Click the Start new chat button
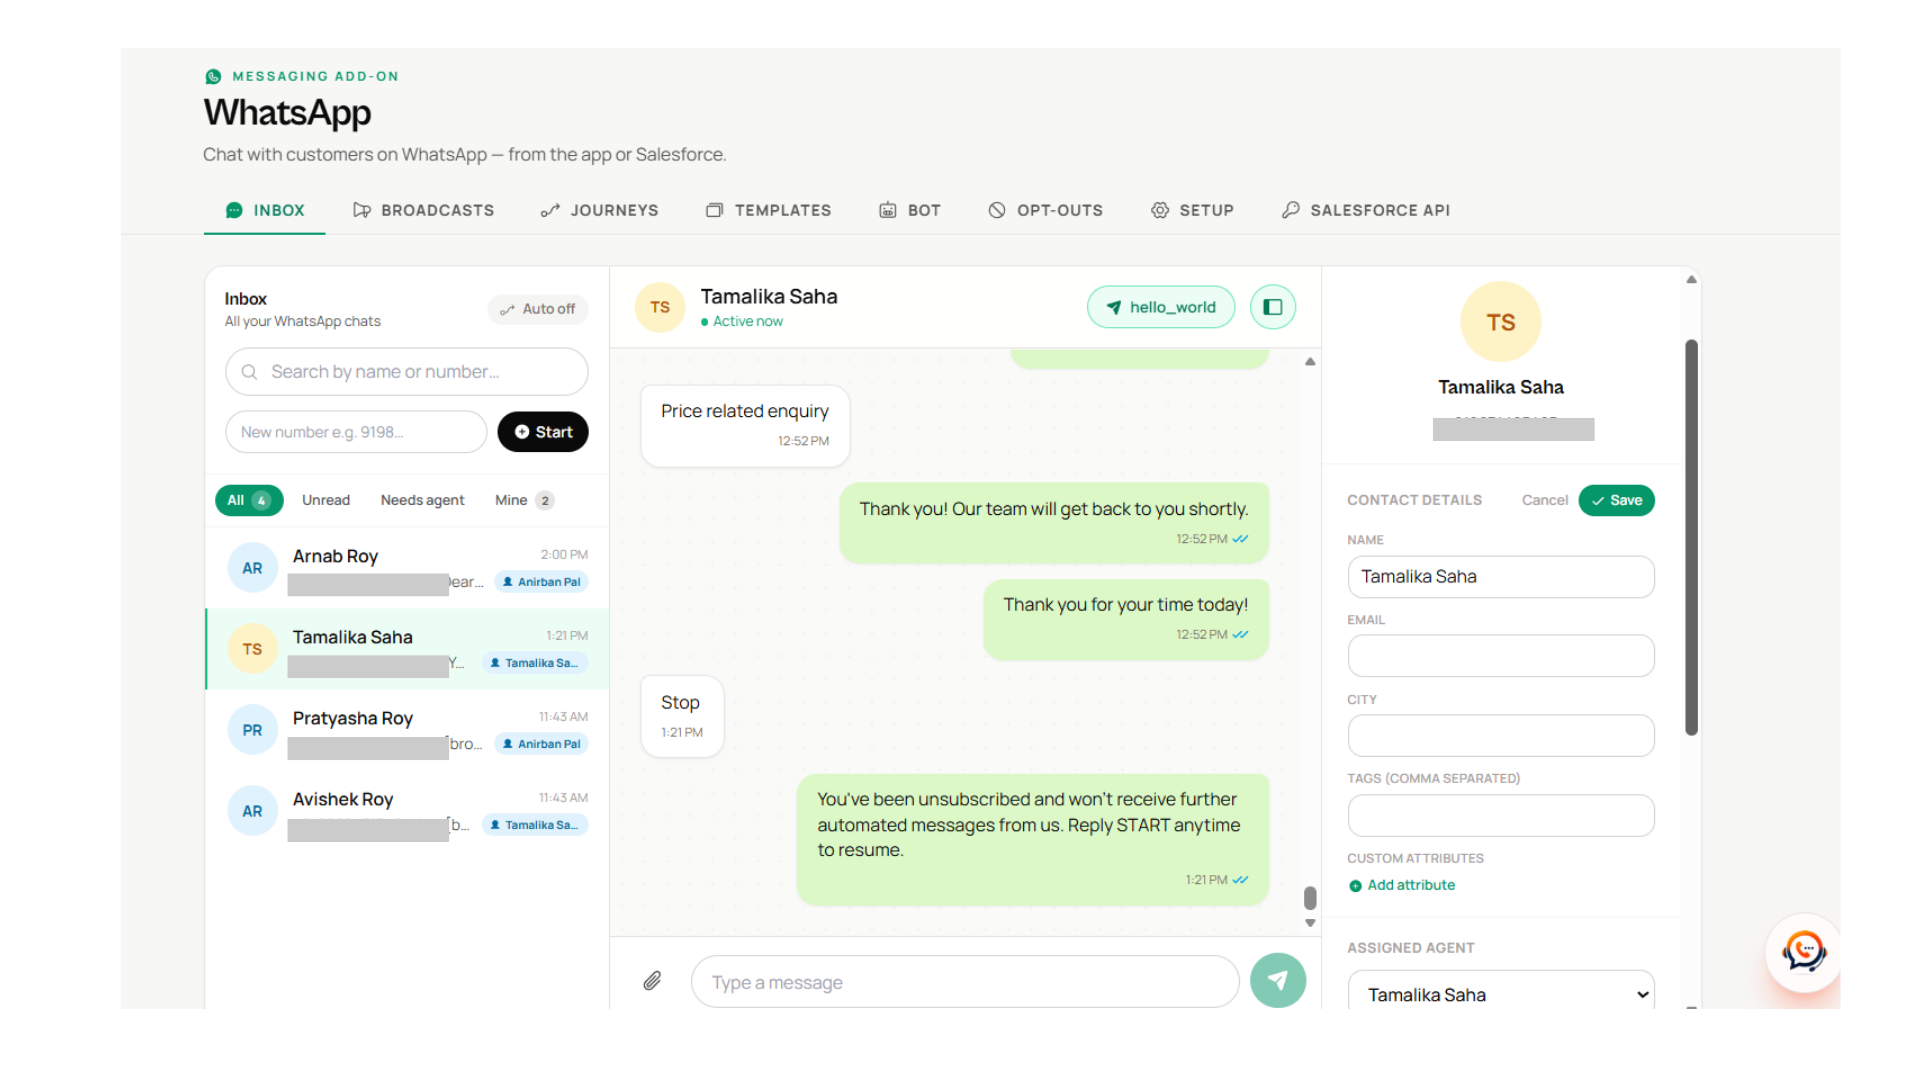Viewport: 1920px width, 1080px height. (543, 432)
